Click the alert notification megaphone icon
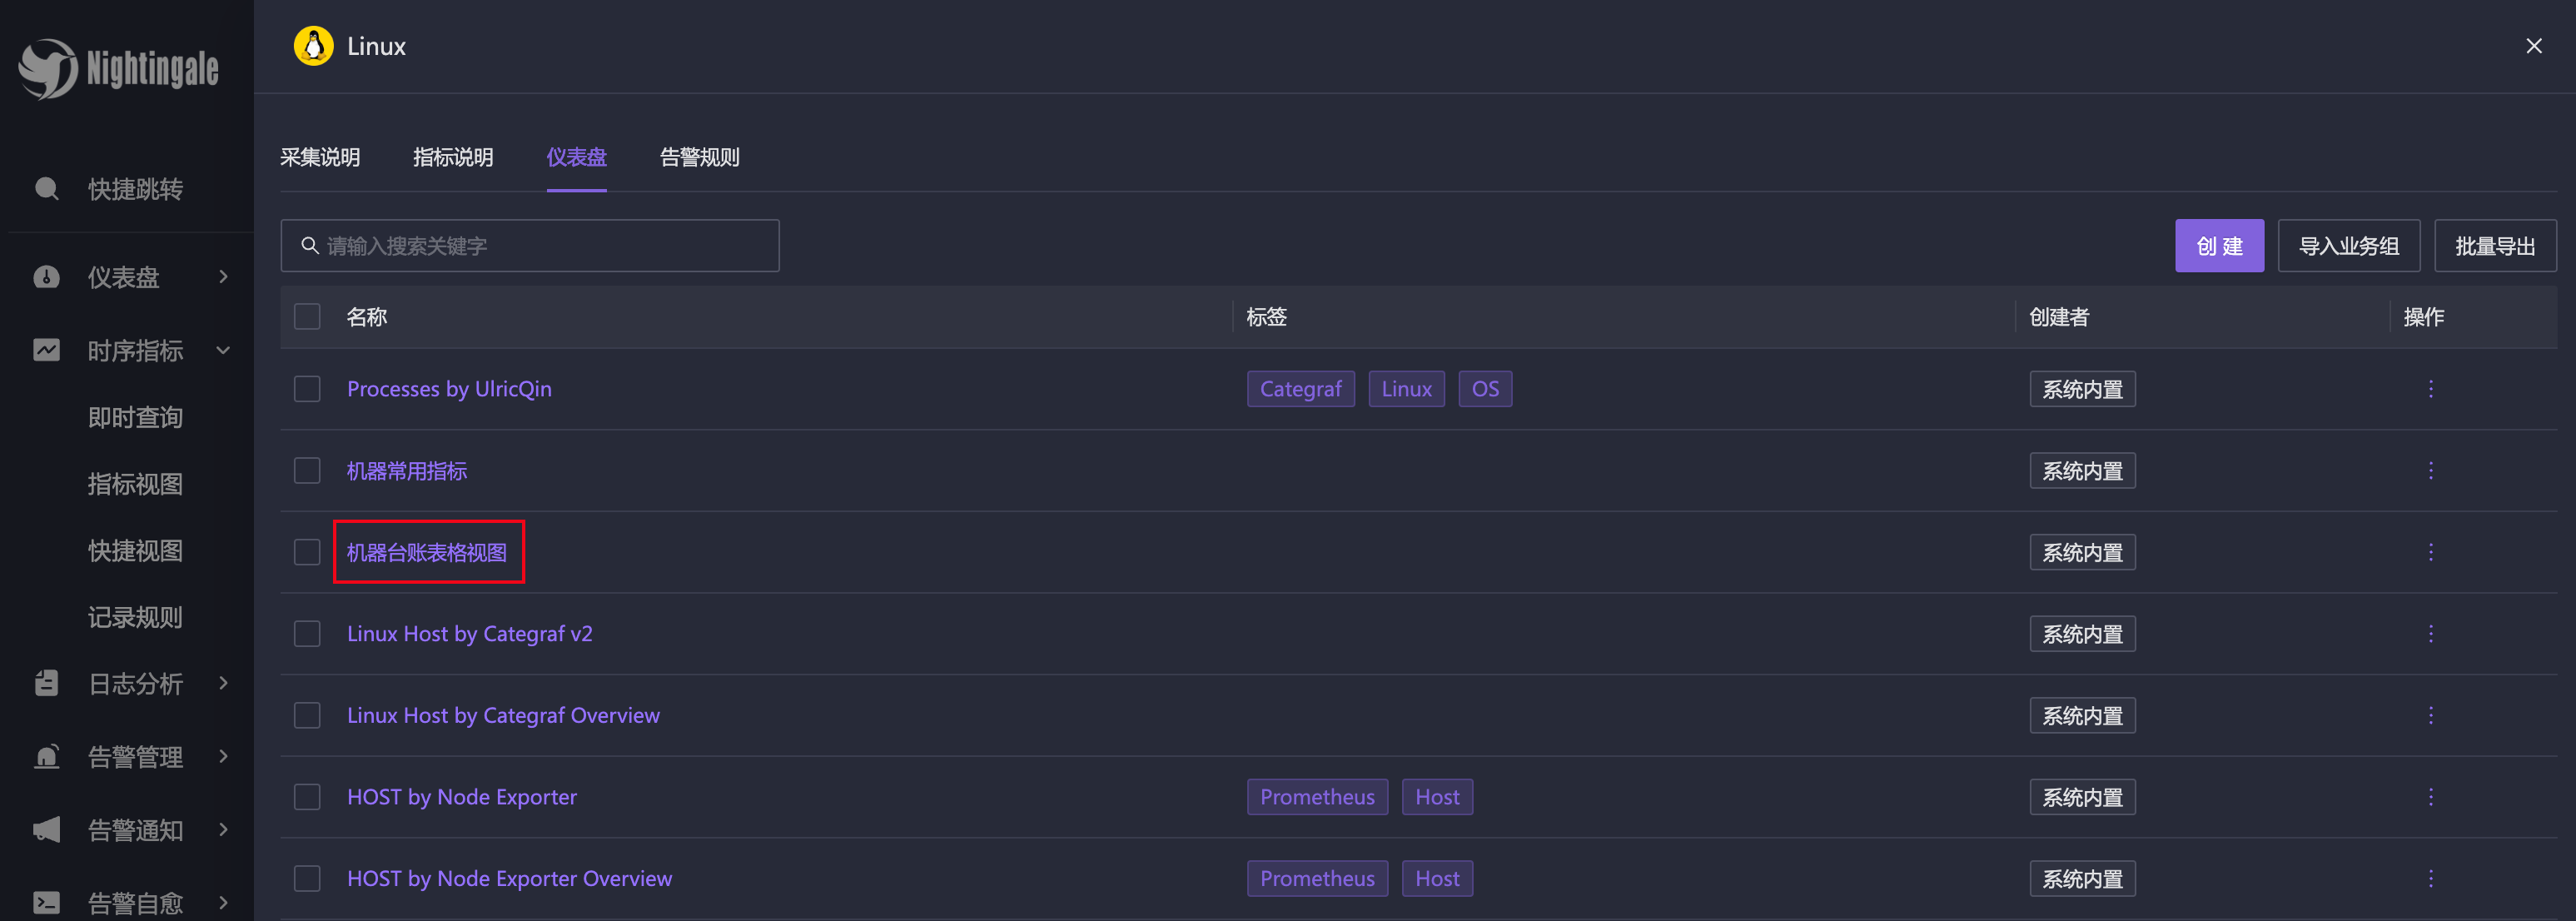The width and height of the screenshot is (2576, 921). point(46,829)
